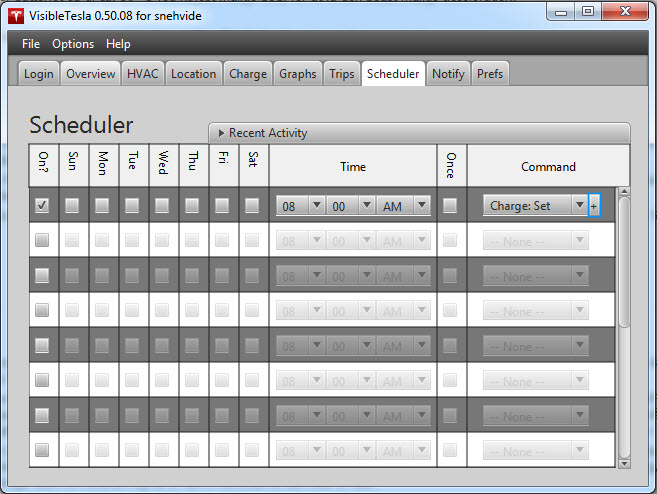Select the Scheduler tab

click(x=393, y=74)
